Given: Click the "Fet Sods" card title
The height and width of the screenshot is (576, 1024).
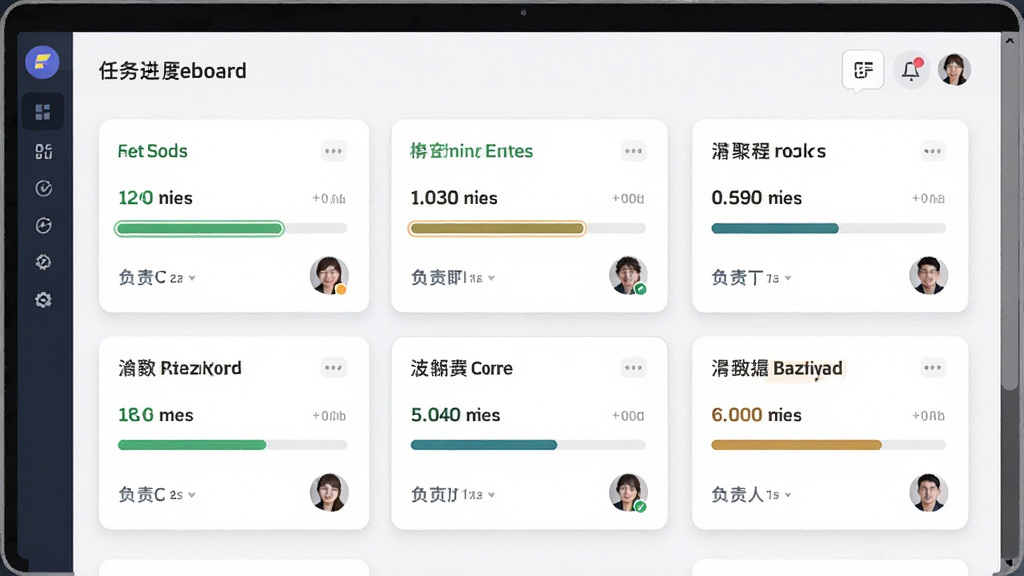Looking at the screenshot, I should point(153,151).
